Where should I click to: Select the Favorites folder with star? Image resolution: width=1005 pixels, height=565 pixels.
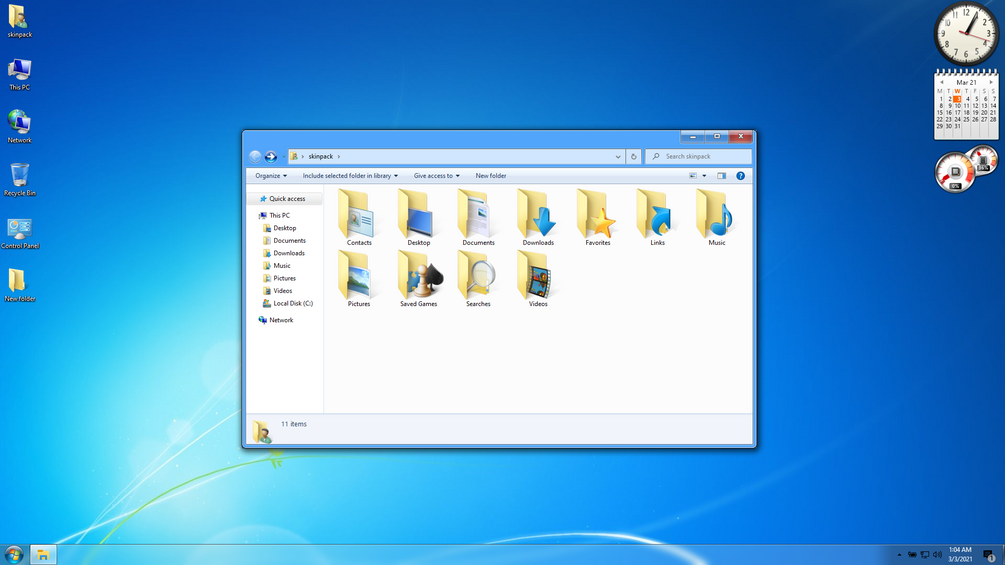point(597,218)
